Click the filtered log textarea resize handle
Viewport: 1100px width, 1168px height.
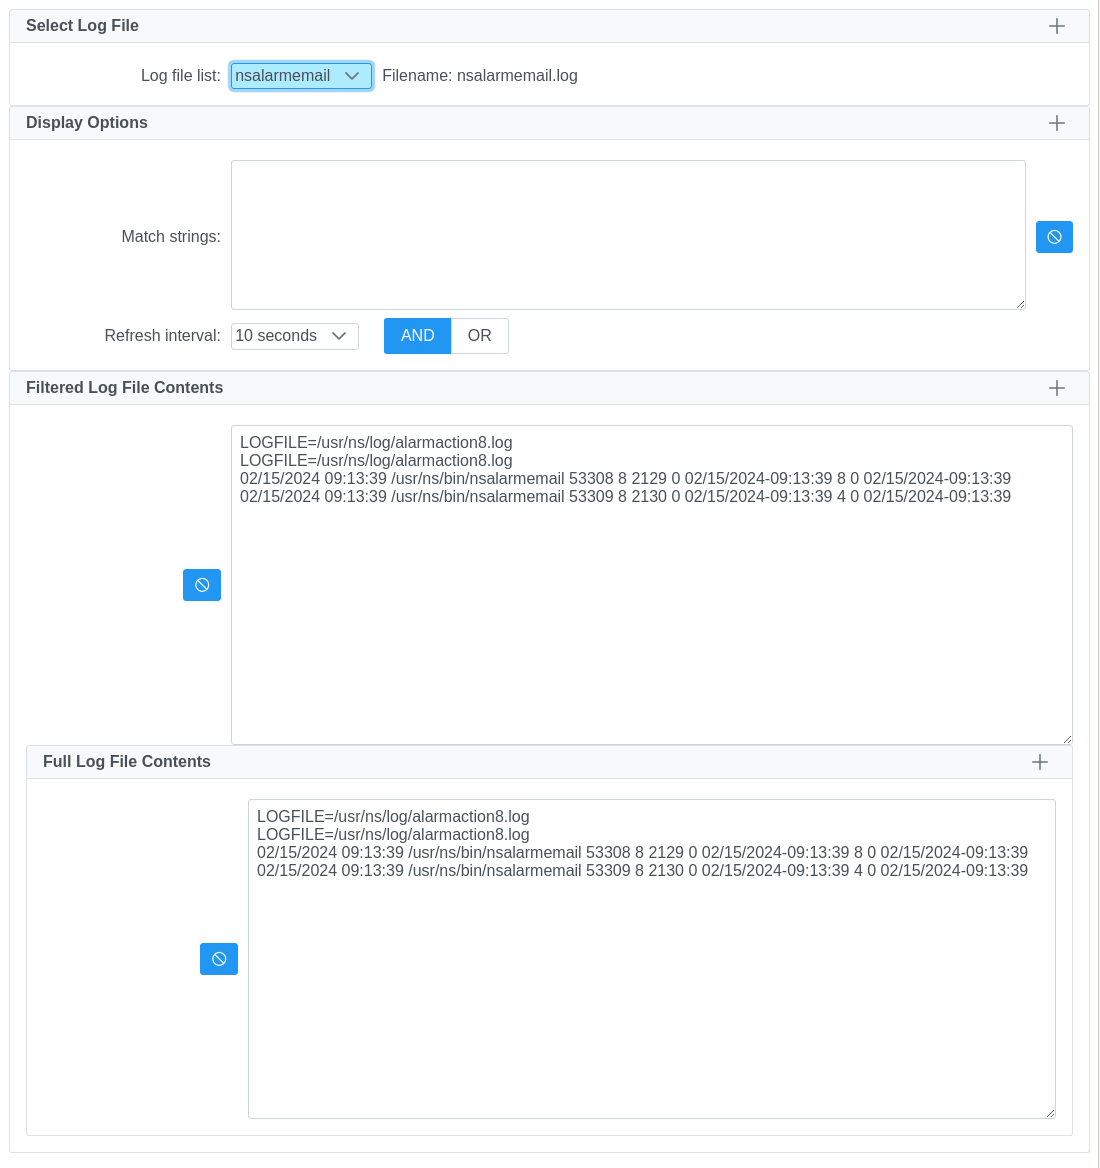[x=1067, y=739]
